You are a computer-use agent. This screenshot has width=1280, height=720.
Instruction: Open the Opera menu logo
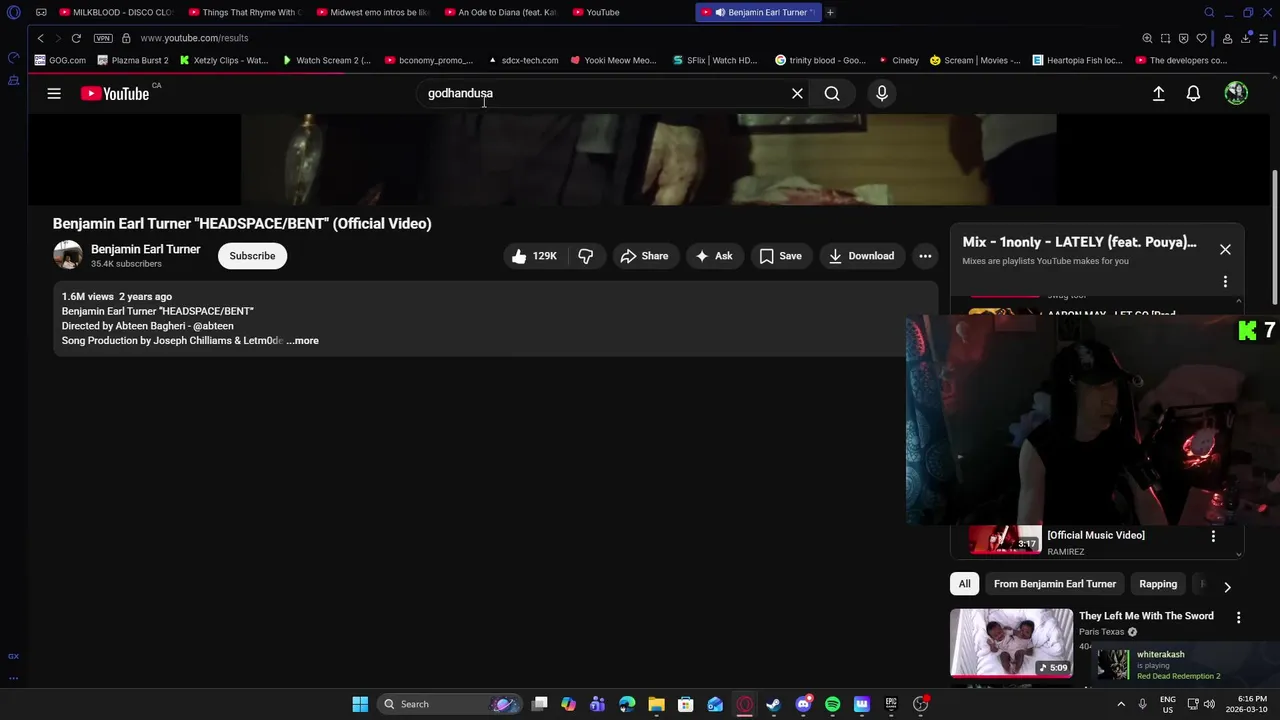14,12
